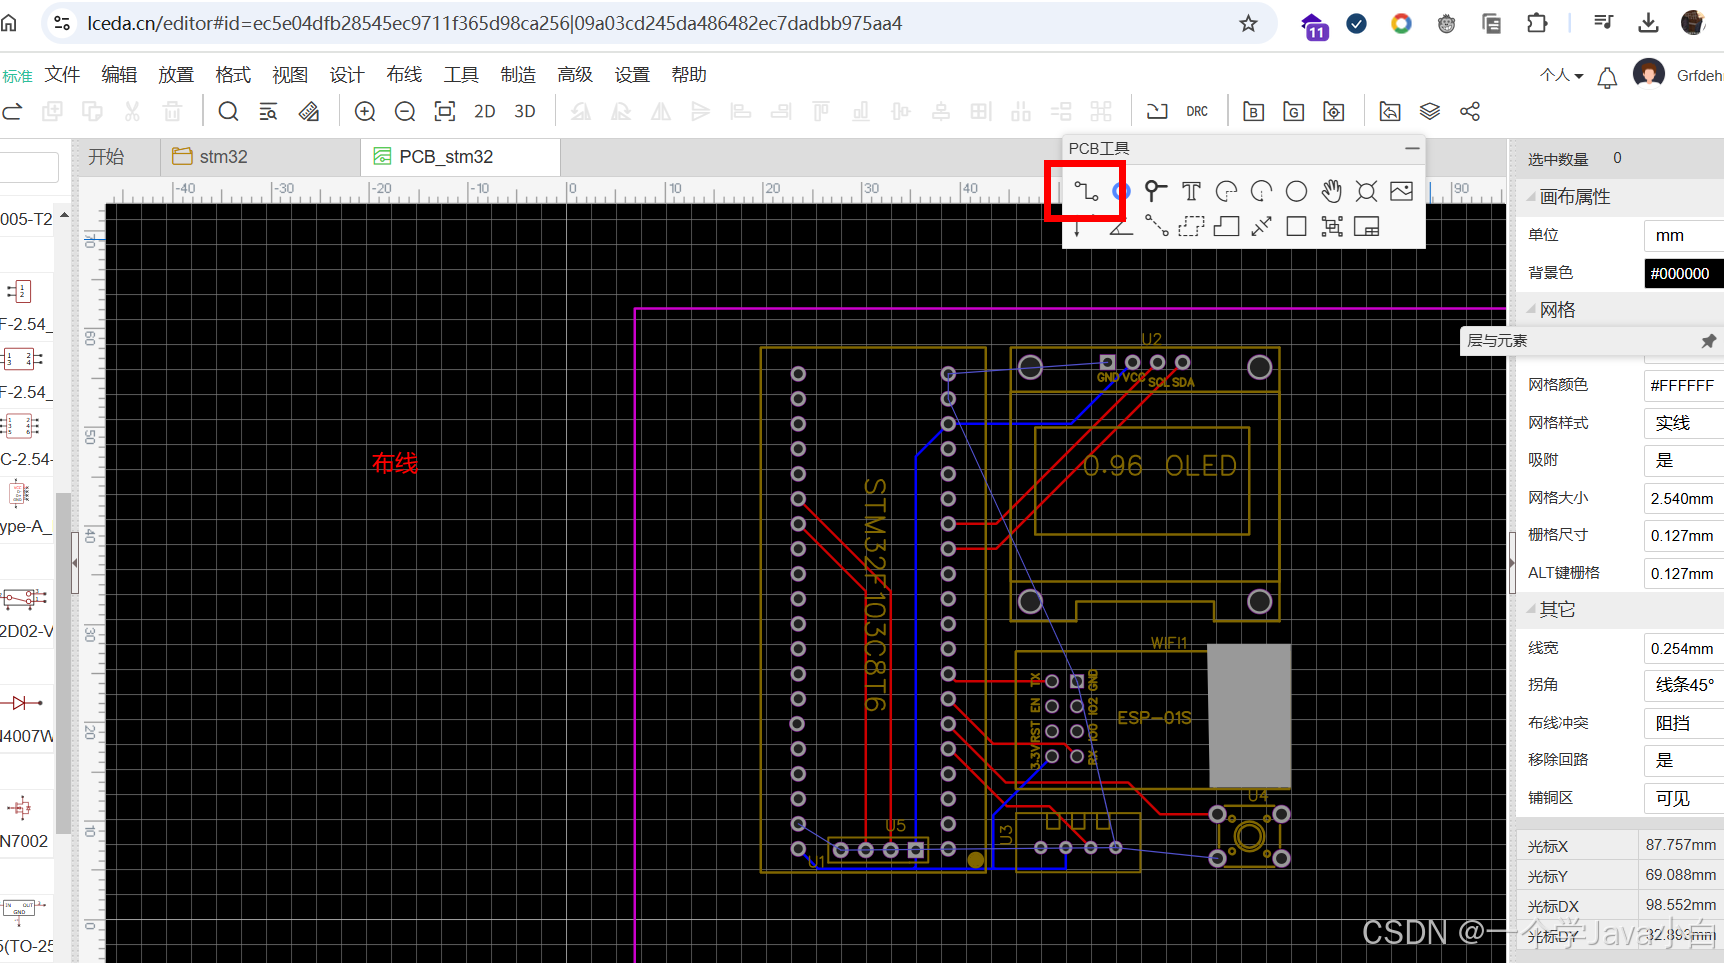The height and width of the screenshot is (963, 1724).
Task: Select the Group/Ungroup tool
Action: point(1331,227)
